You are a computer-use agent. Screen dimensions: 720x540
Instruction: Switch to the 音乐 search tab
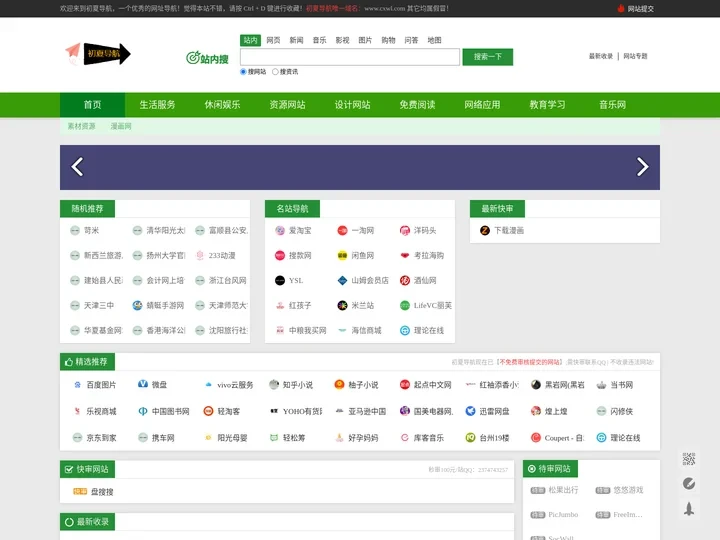point(319,40)
